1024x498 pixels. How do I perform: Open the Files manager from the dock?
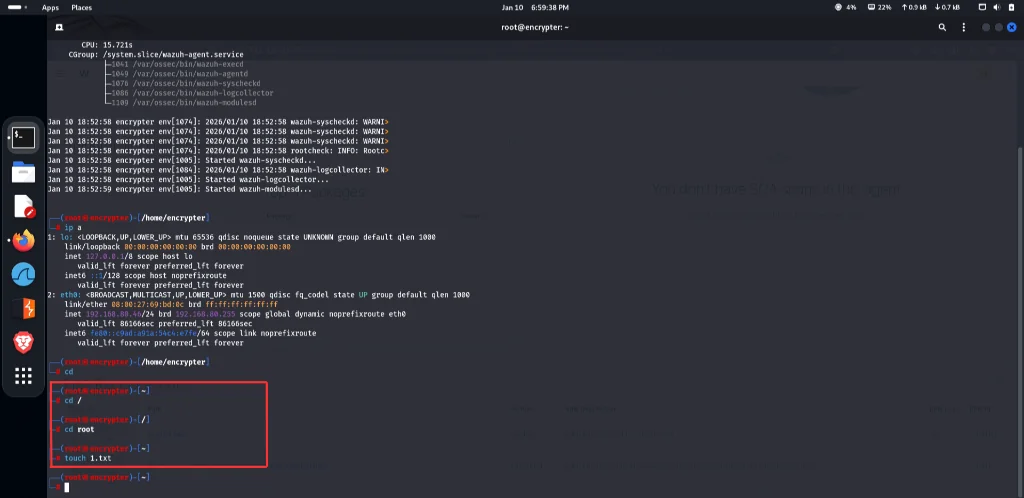tap(24, 172)
